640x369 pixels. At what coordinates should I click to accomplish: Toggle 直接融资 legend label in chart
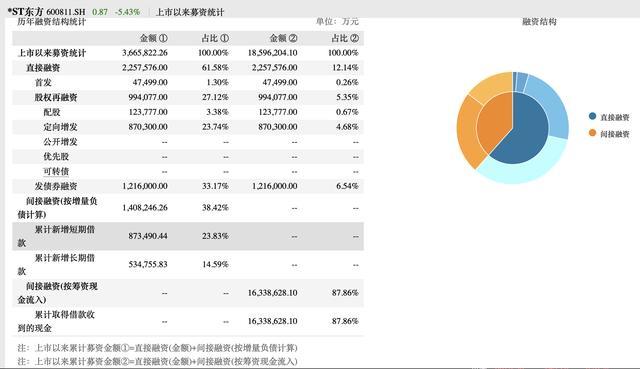(614, 118)
